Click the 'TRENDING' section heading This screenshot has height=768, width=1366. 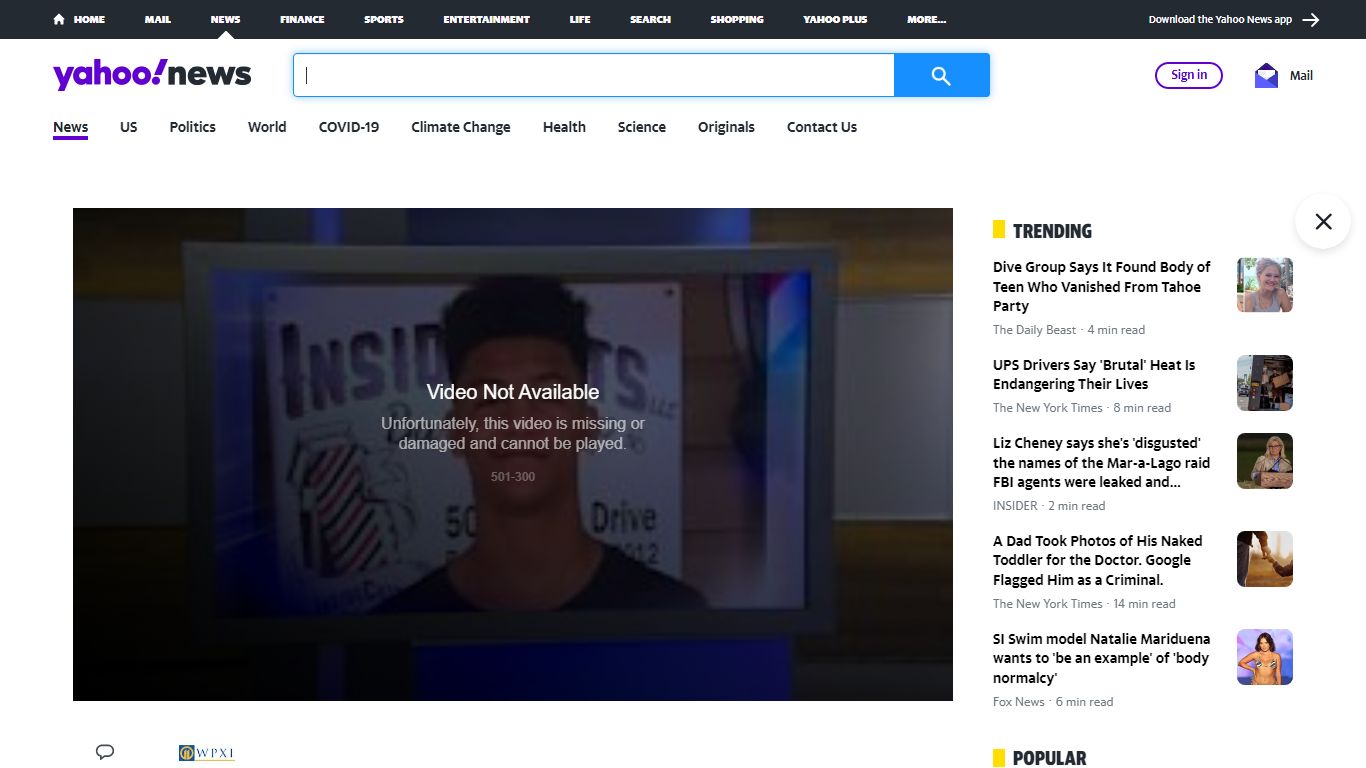(1052, 231)
